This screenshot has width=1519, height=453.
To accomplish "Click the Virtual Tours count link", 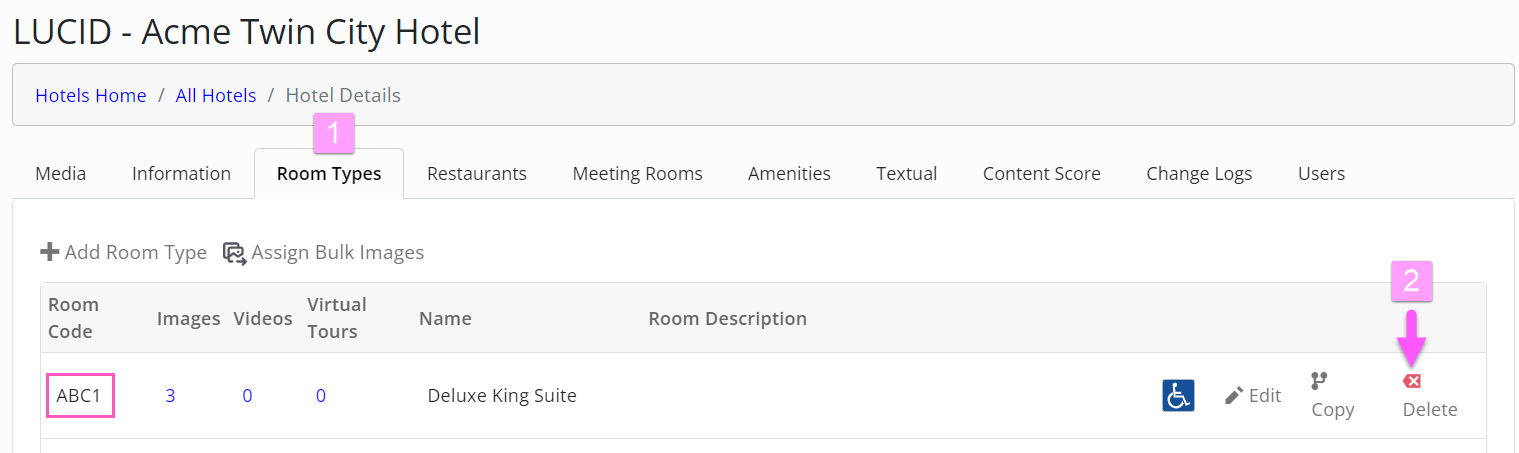I will [321, 396].
